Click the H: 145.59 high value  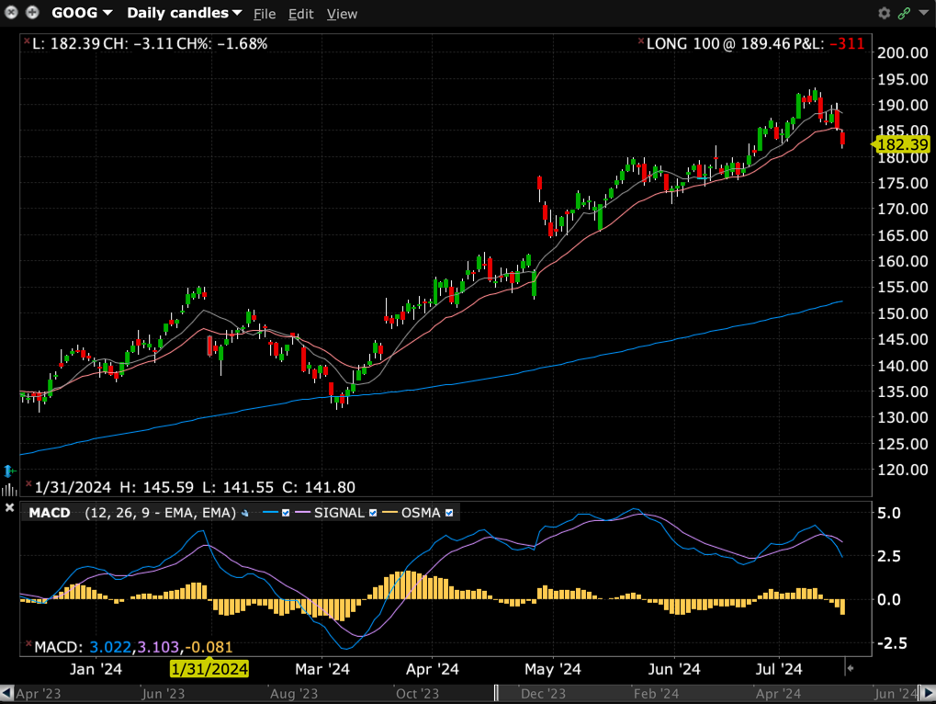point(156,487)
